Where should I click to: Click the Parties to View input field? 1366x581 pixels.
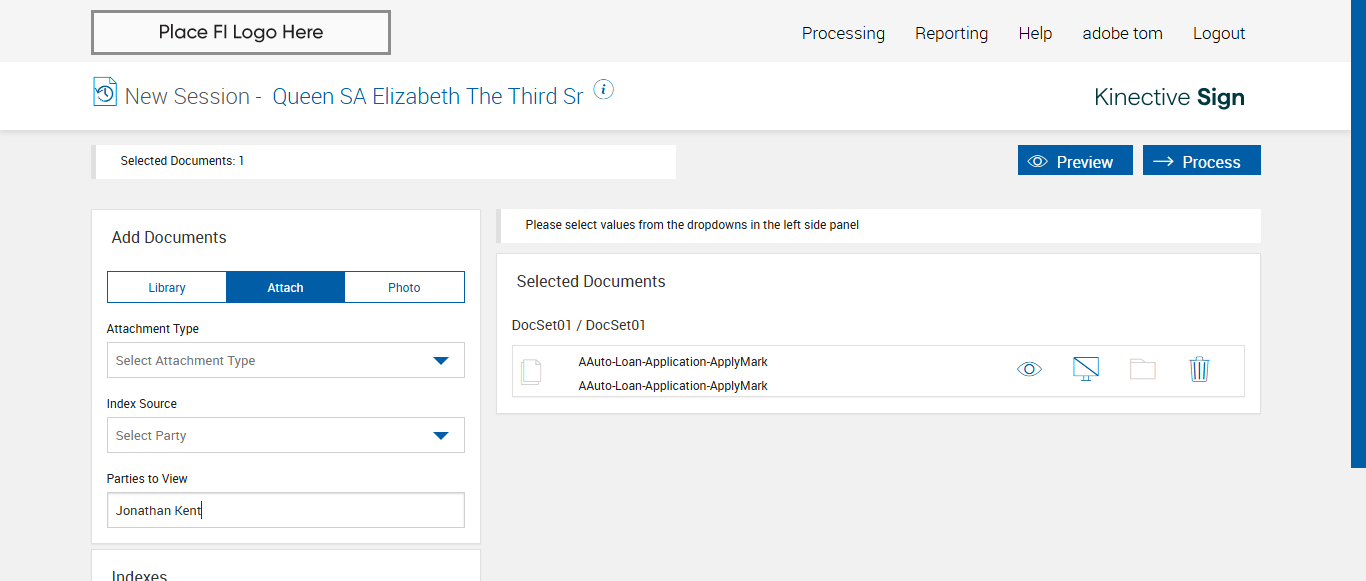click(285, 510)
